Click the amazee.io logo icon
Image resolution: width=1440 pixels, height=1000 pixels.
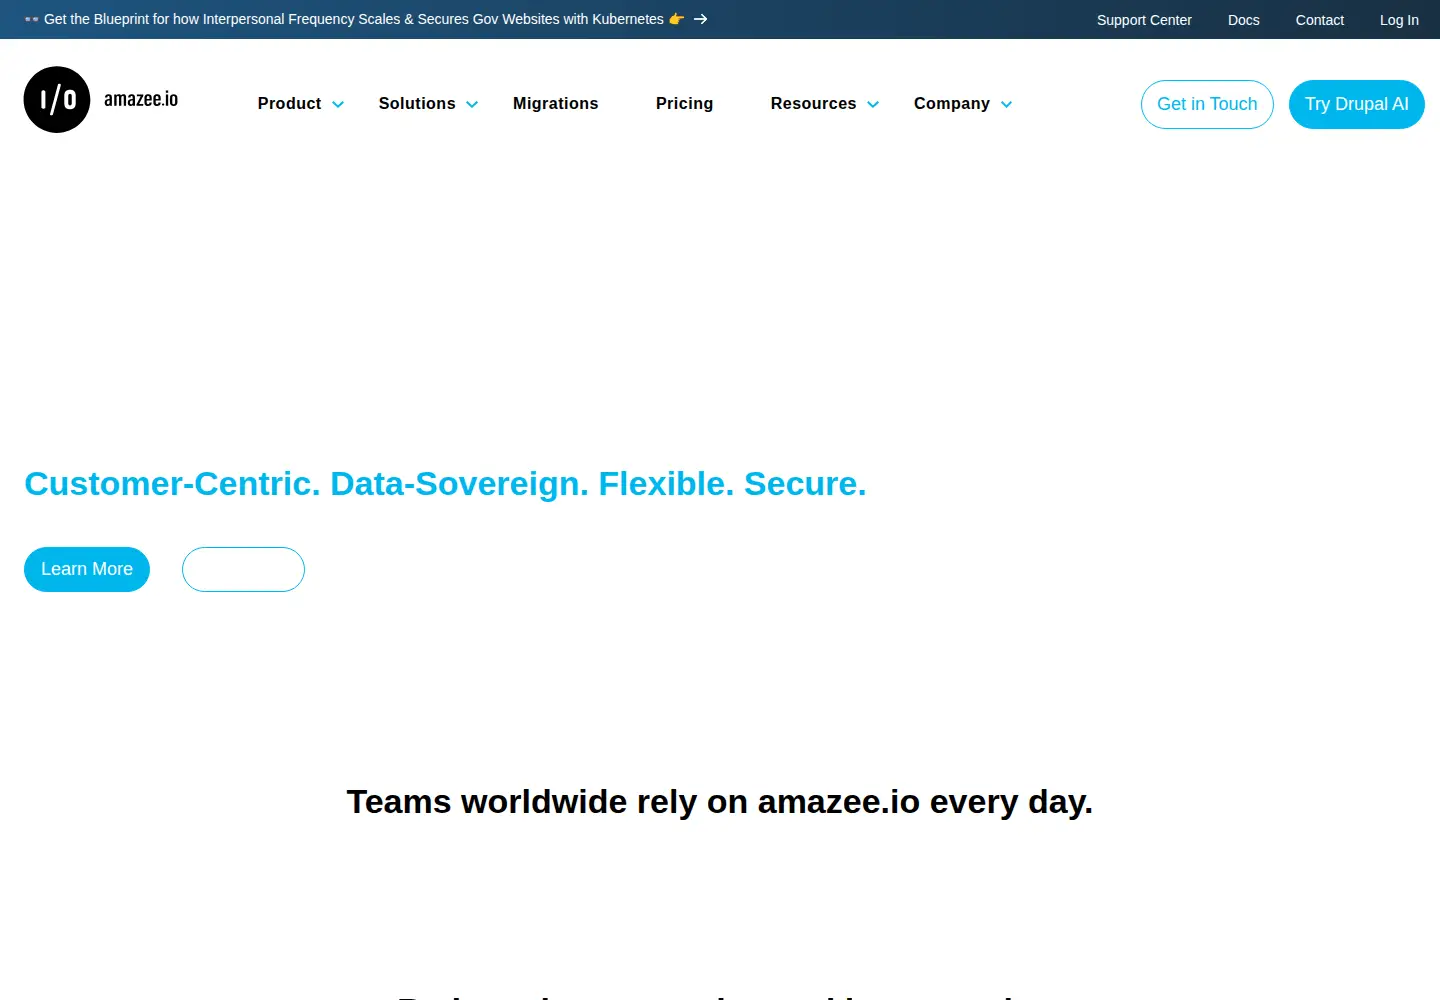57,100
